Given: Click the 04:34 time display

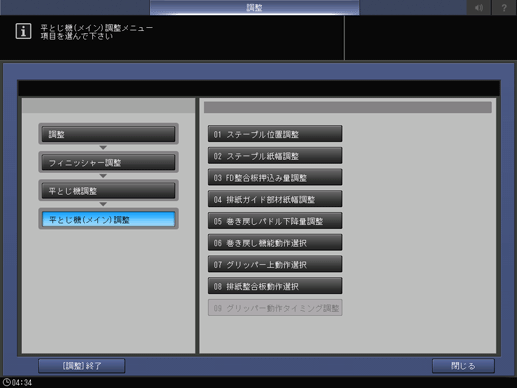Looking at the screenshot, I should pyautogui.click(x=22, y=383).
